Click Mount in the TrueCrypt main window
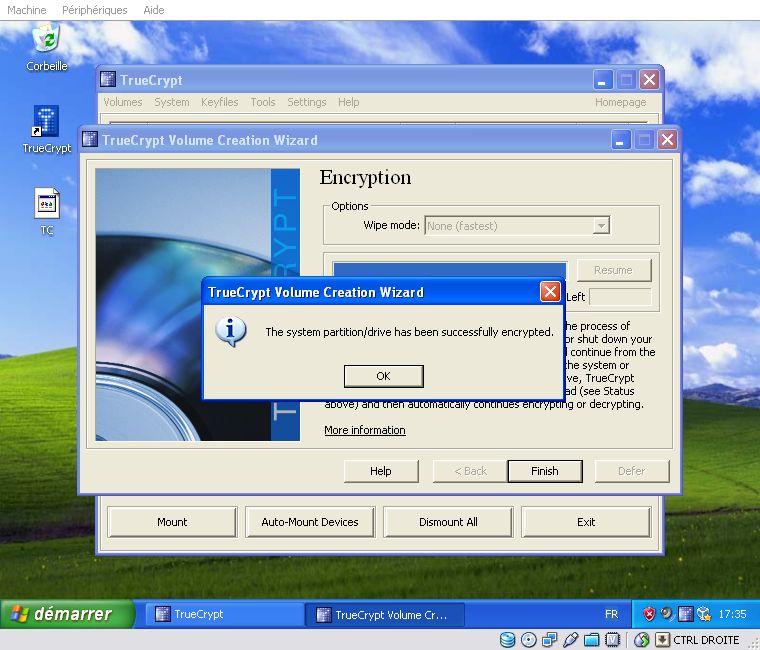 click(x=172, y=522)
